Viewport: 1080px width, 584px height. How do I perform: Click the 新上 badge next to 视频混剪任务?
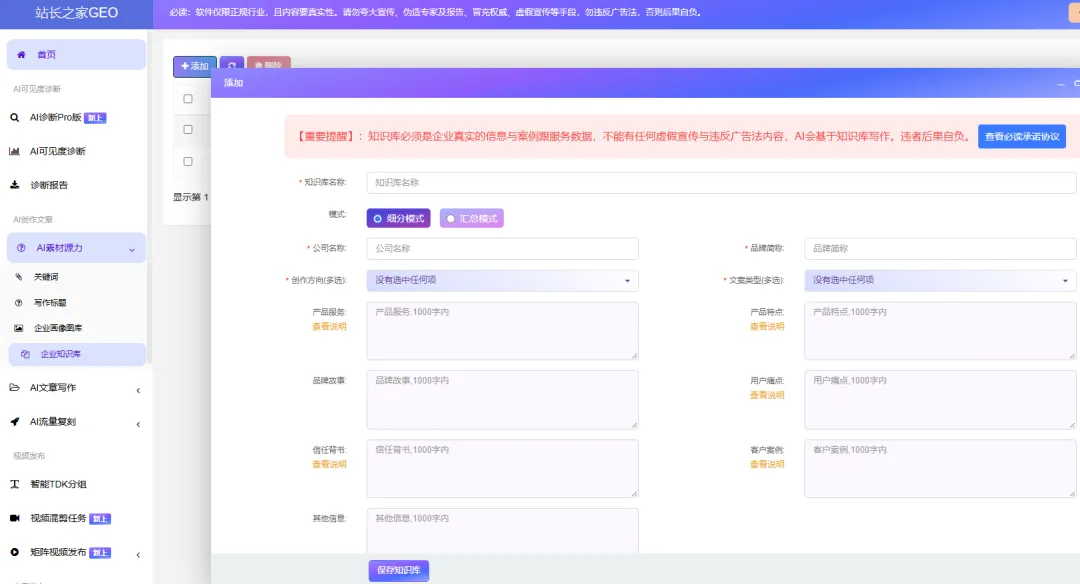pyautogui.click(x=100, y=519)
